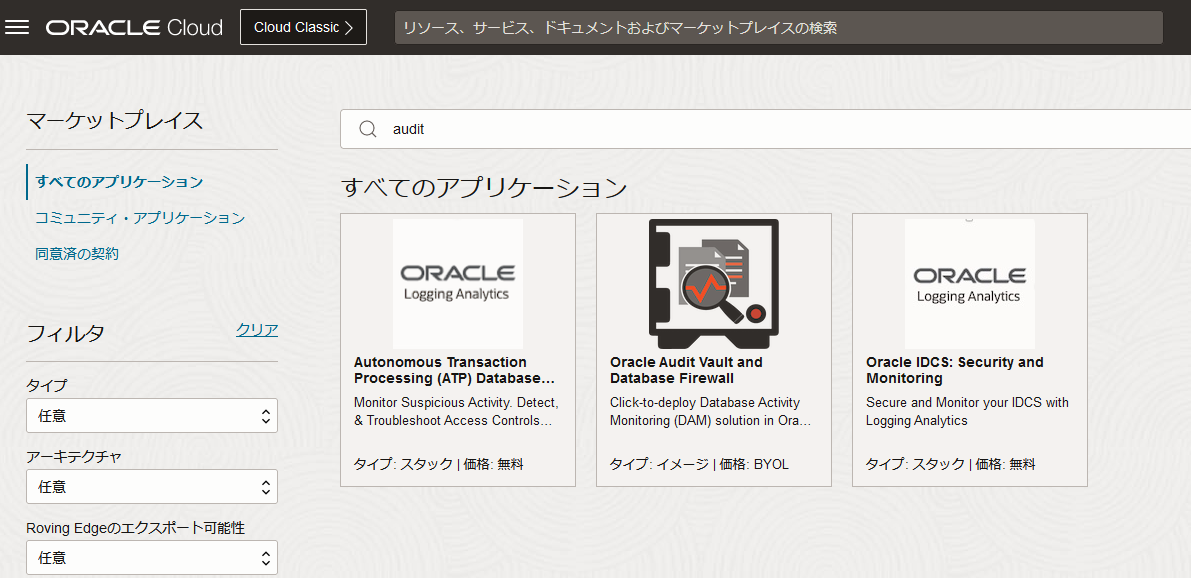Select すべてのアプリケーション in sidebar
Screen dimensions: 1191x578
(119, 182)
